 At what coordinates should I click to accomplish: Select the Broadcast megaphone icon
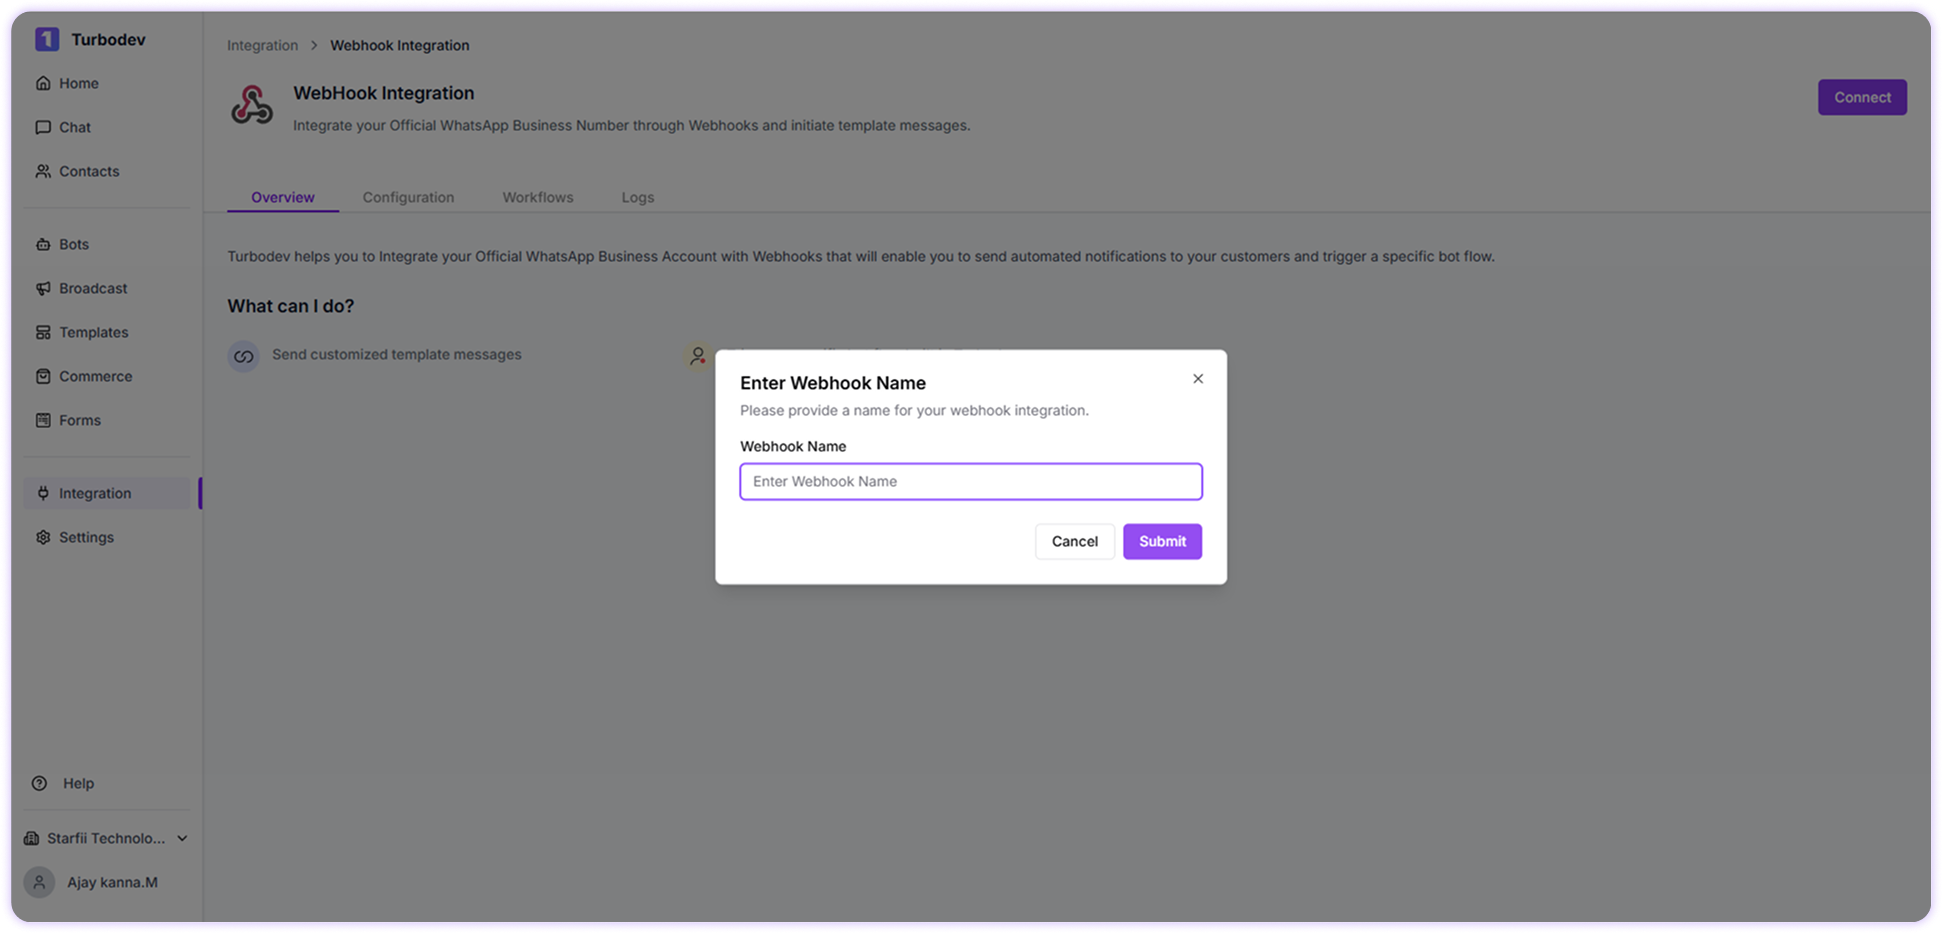pos(43,288)
